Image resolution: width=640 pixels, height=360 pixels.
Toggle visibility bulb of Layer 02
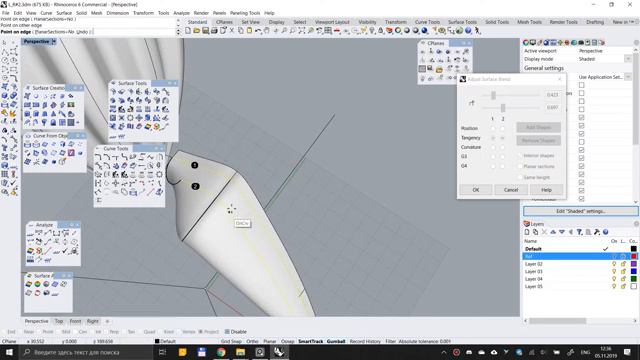[614, 264]
